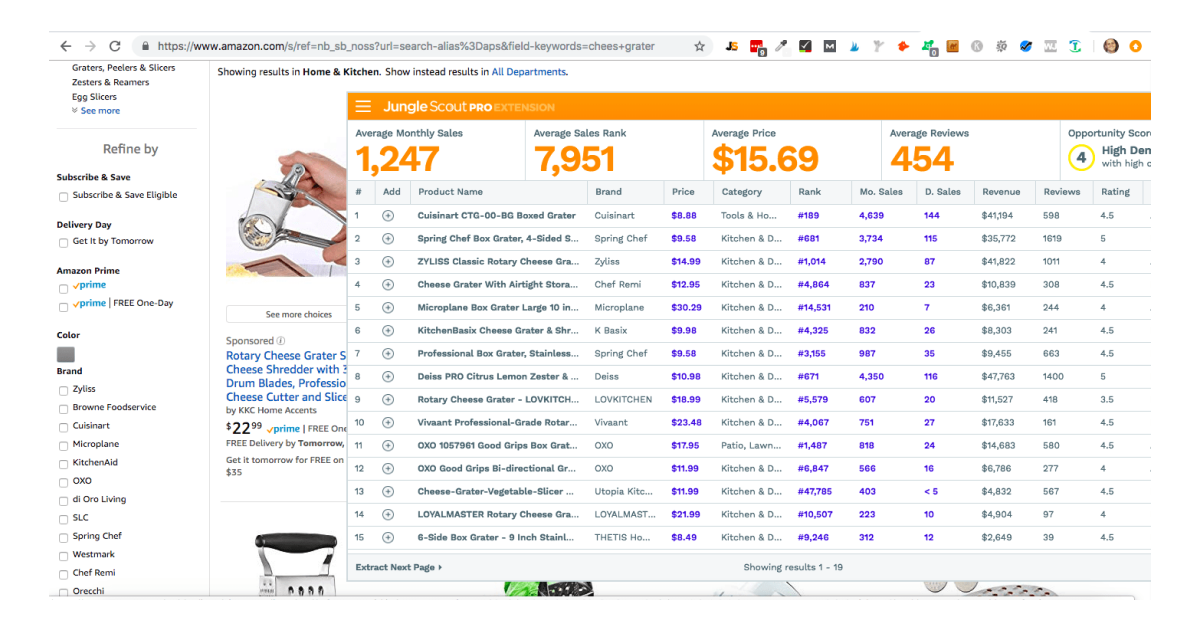
Task: Open Egg Slicers category link
Action: click(94, 97)
